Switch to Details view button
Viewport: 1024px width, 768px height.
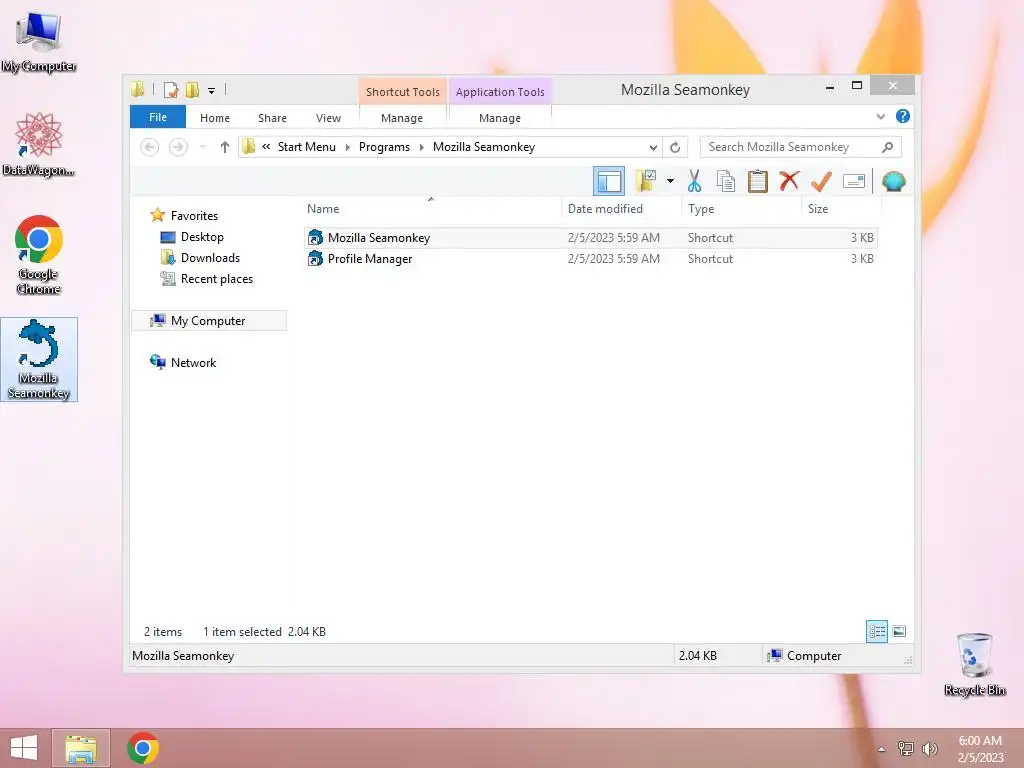[876, 631]
